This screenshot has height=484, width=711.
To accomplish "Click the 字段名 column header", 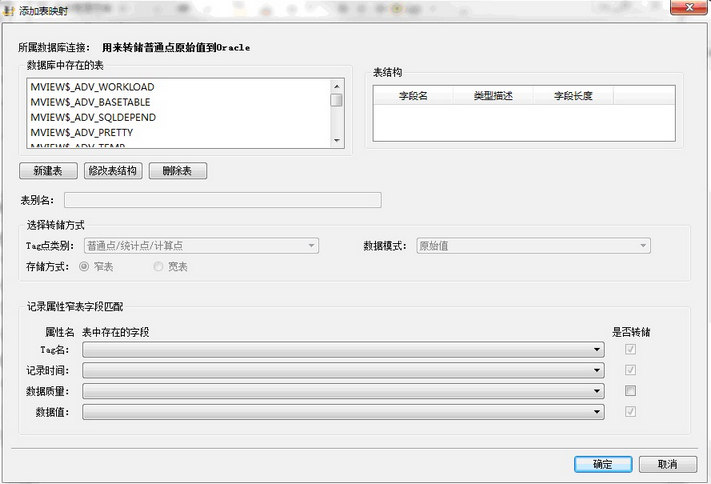I will (413, 96).
